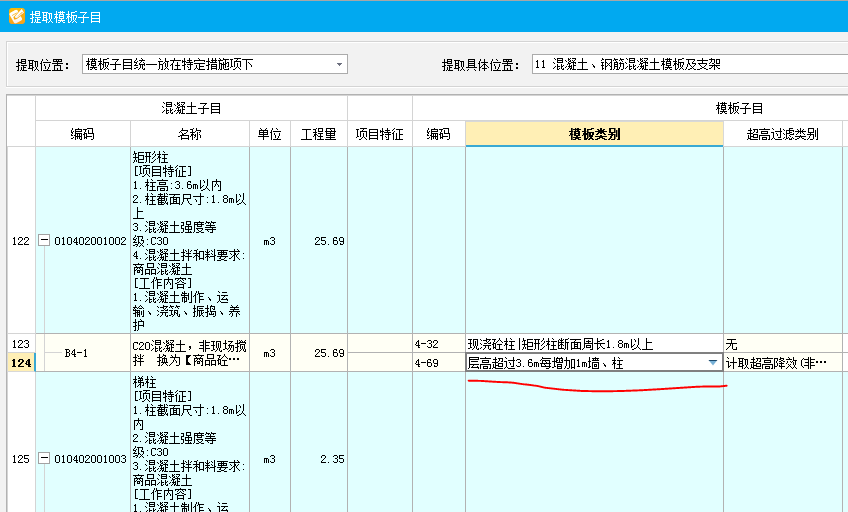This screenshot has width=848, height=512.
Task: Click the 无 cell in 超高过滤类别 column
Action: coord(783,344)
